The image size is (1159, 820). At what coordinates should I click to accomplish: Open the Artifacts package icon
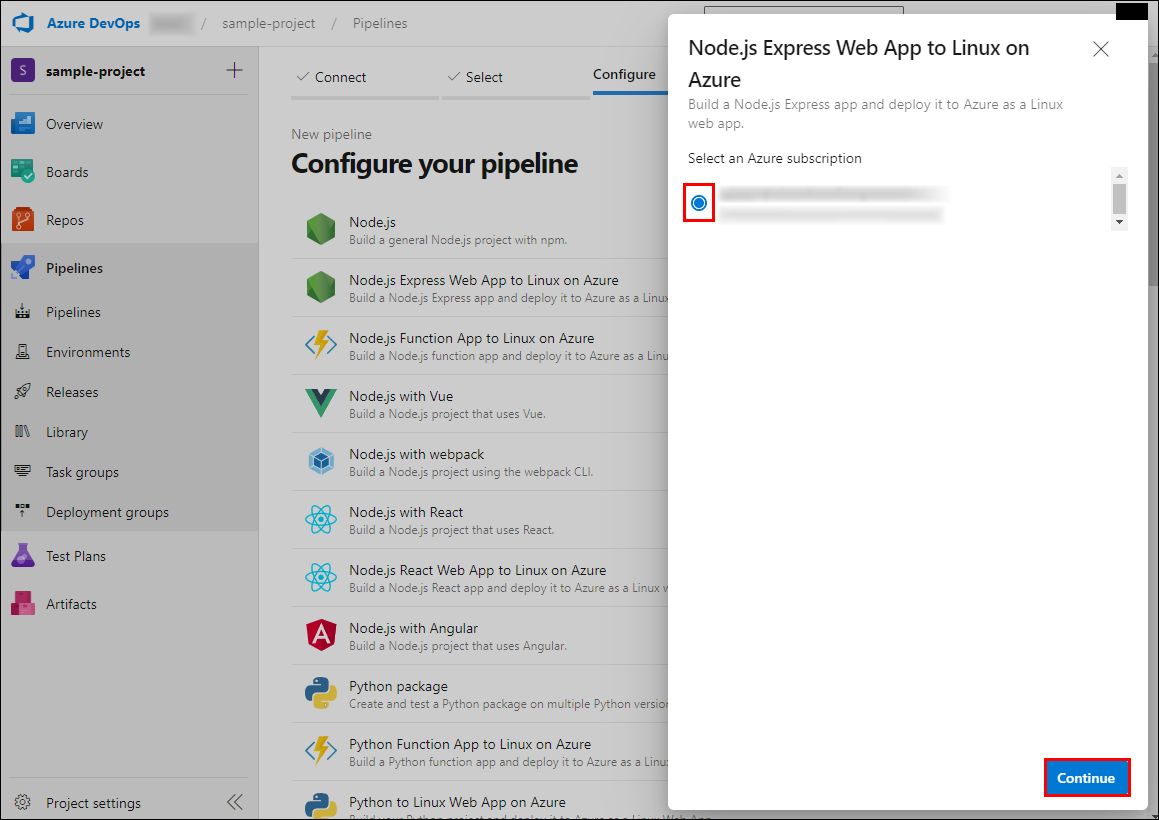coord(23,603)
